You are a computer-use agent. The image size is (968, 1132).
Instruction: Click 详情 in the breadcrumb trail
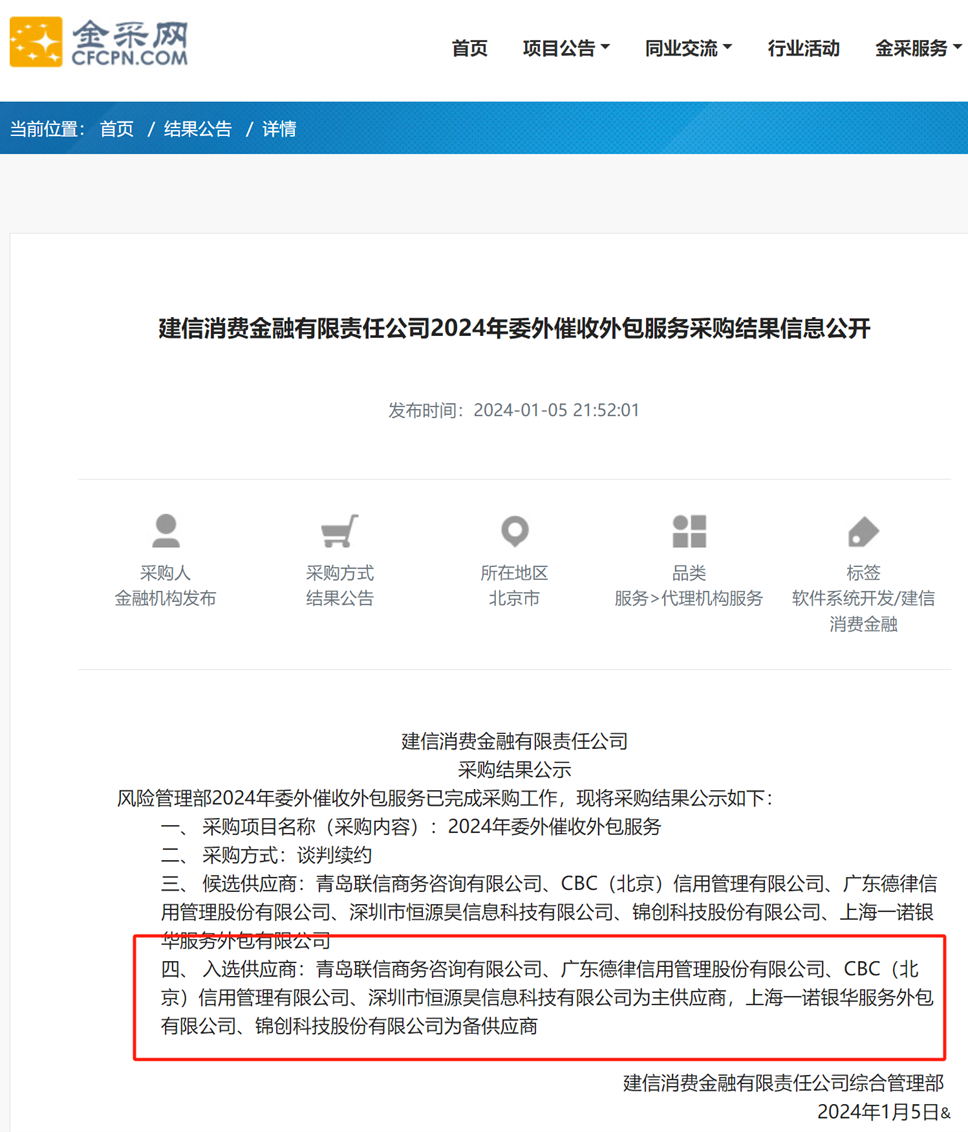click(x=279, y=129)
